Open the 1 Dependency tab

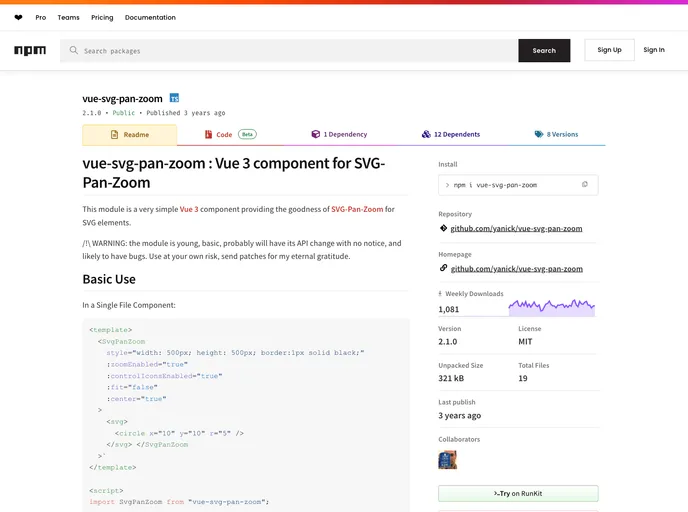pos(339,134)
